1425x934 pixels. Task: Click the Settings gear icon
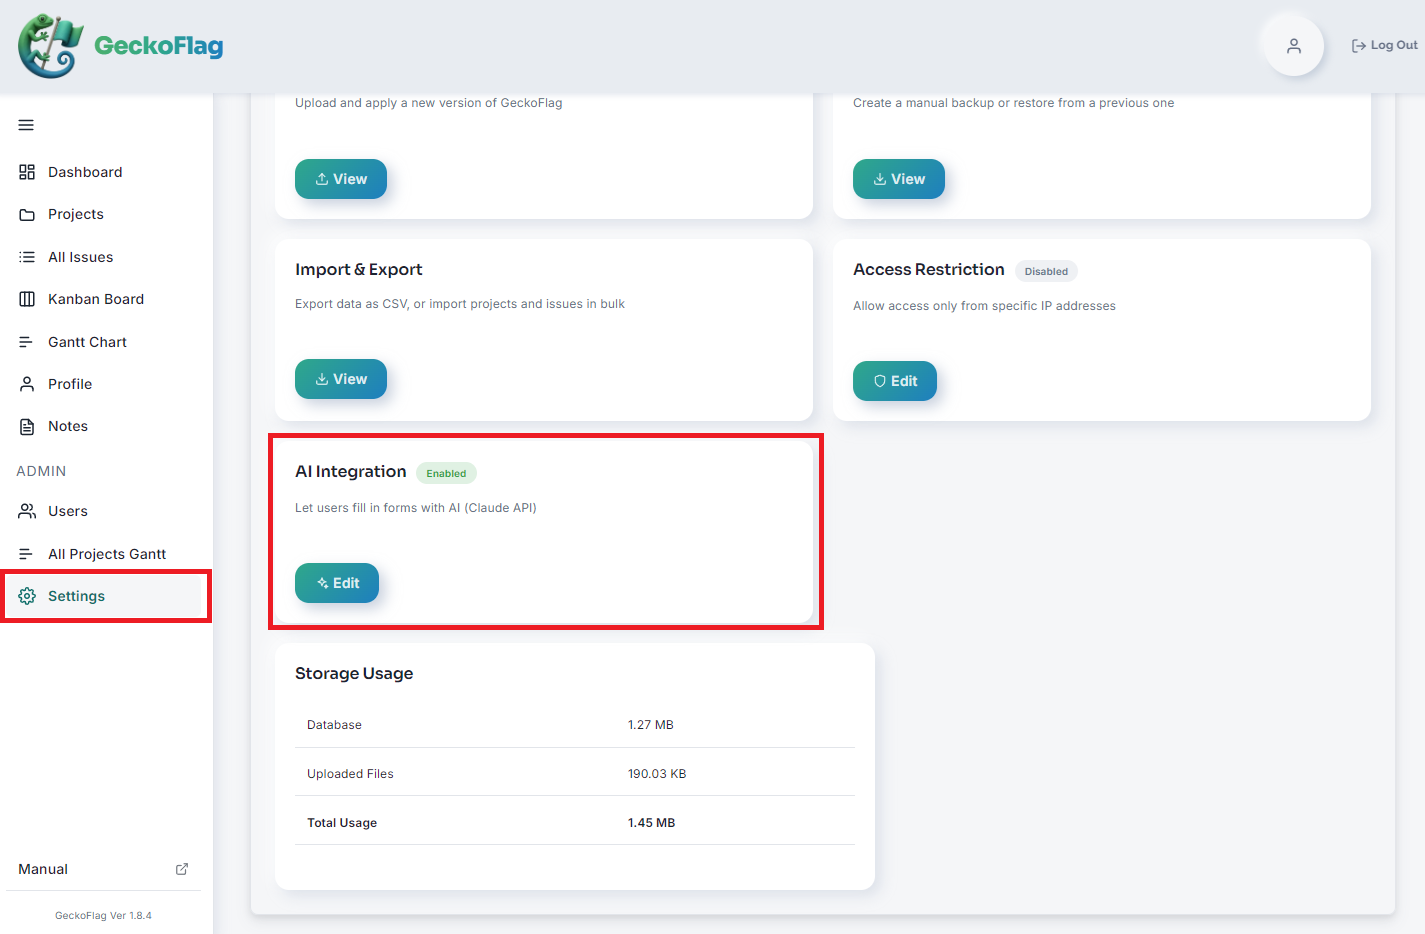27,596
